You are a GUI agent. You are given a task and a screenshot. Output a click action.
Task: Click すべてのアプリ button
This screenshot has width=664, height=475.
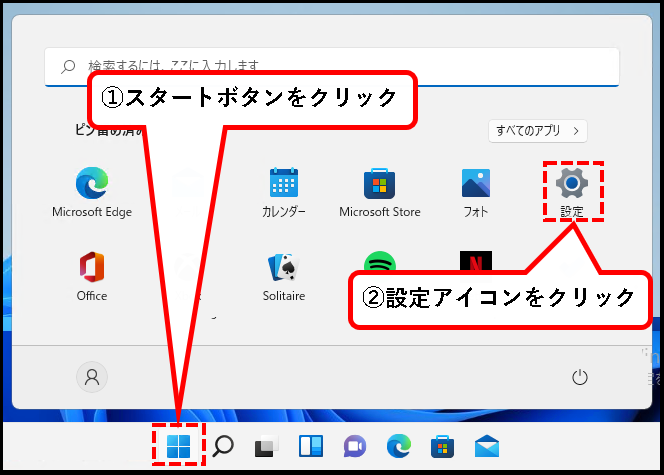click(538, 131)
